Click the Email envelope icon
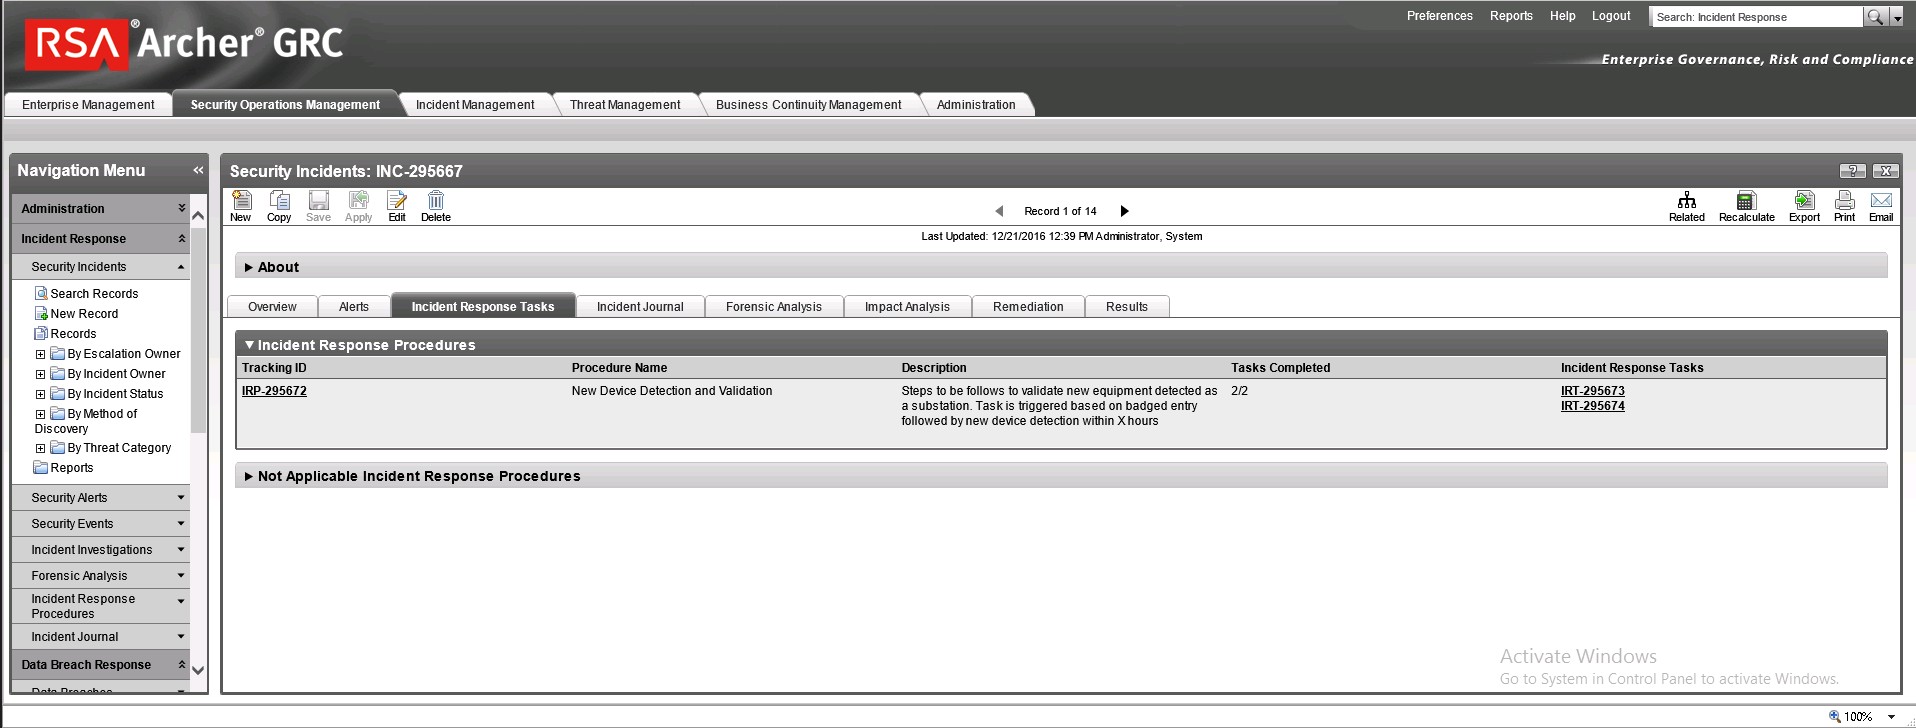Screen dimensions: 1916x728 (1881, 206)
